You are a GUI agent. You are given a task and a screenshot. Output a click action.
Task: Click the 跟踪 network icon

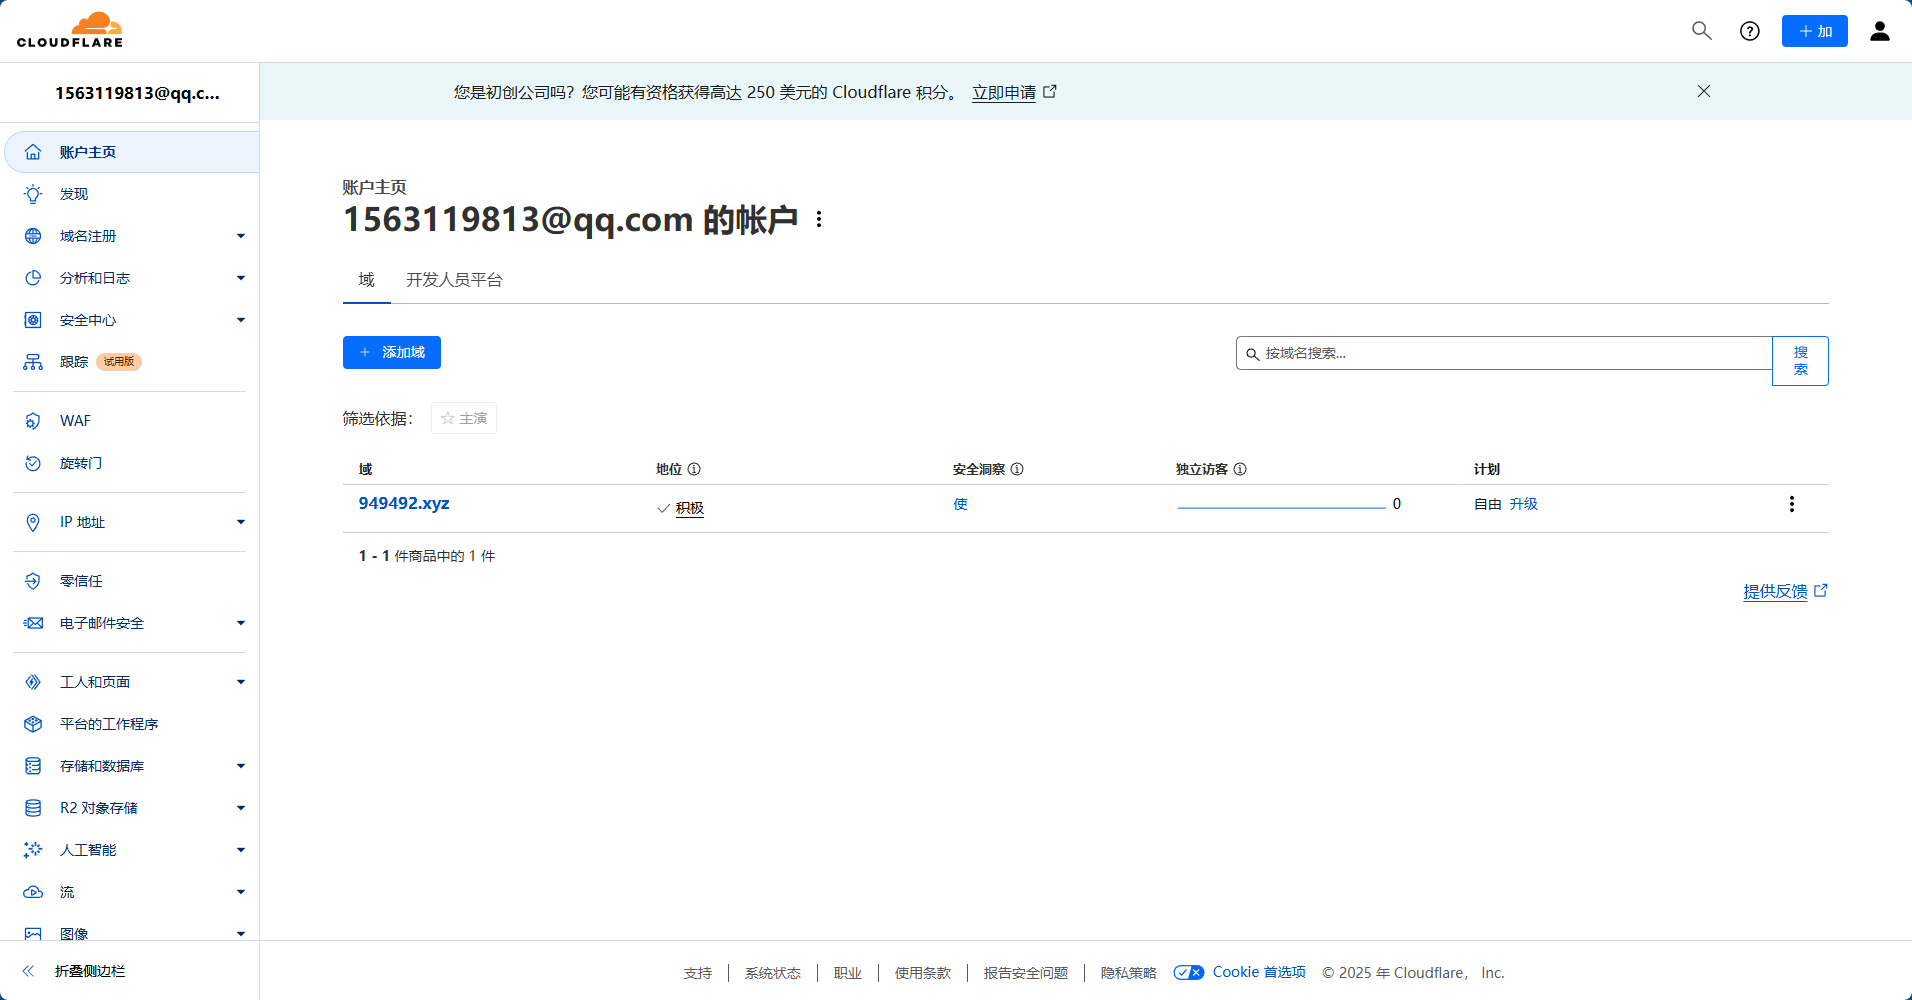(33, 362)
